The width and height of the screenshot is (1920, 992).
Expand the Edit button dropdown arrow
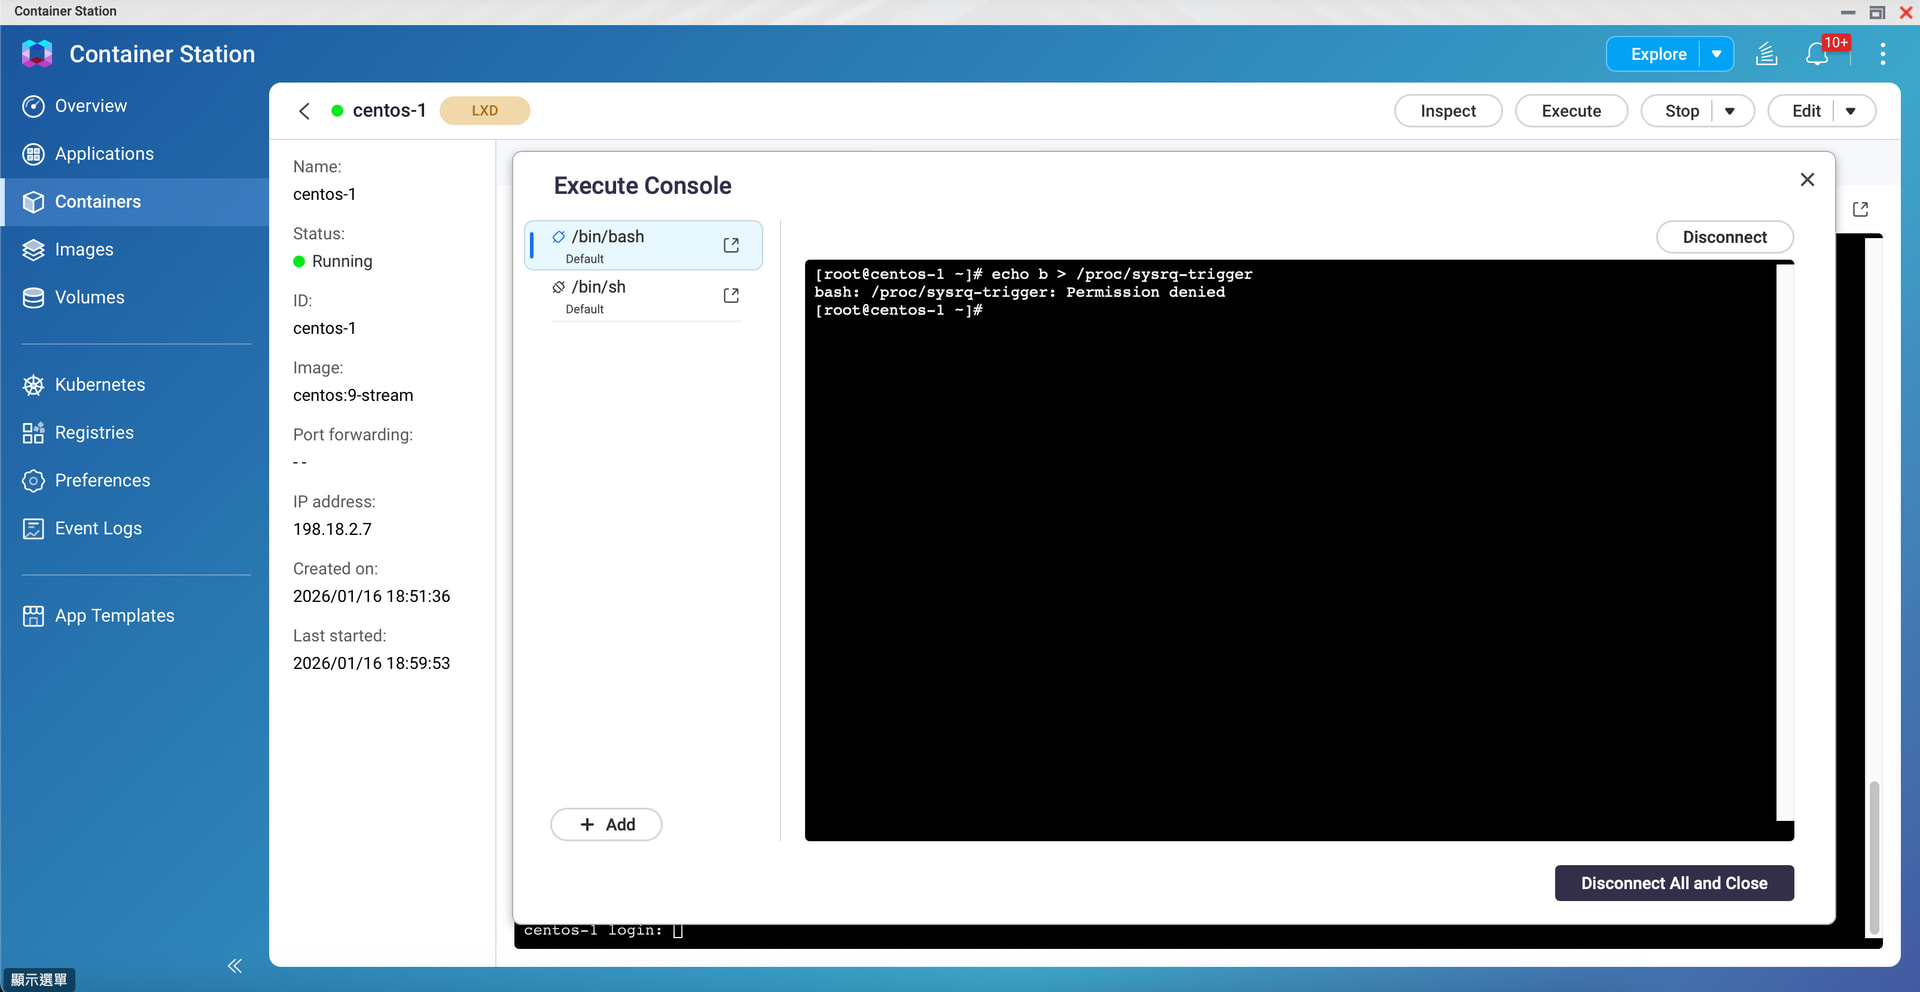[x=1851, y=111]
